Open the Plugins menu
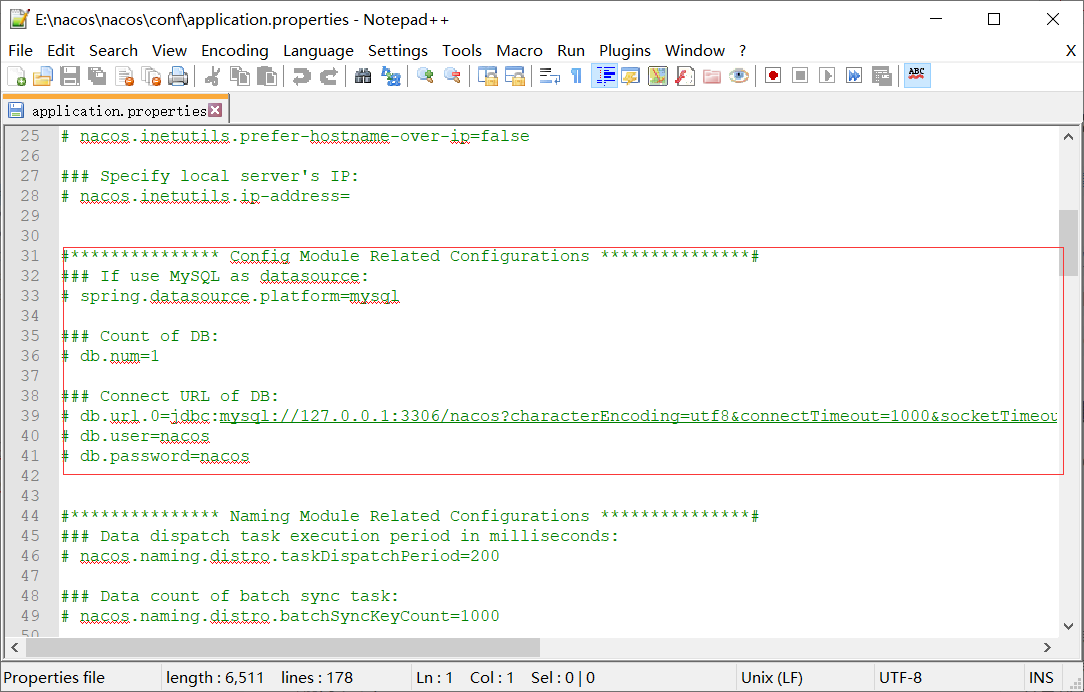 625,50
